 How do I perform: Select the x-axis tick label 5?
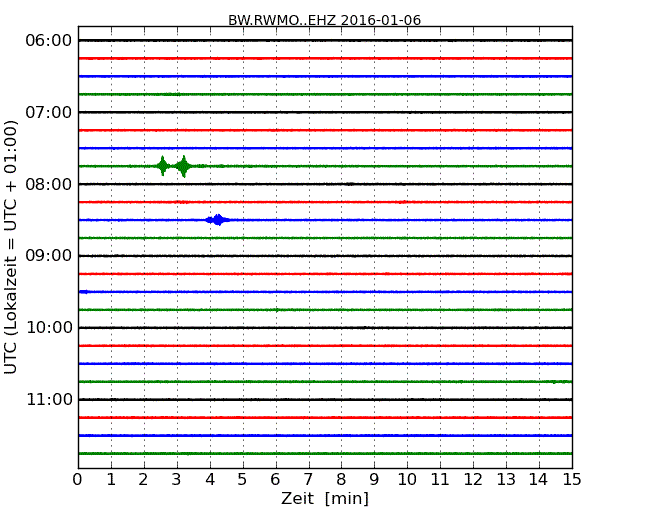pyautogui.click(x=242, y=479)
